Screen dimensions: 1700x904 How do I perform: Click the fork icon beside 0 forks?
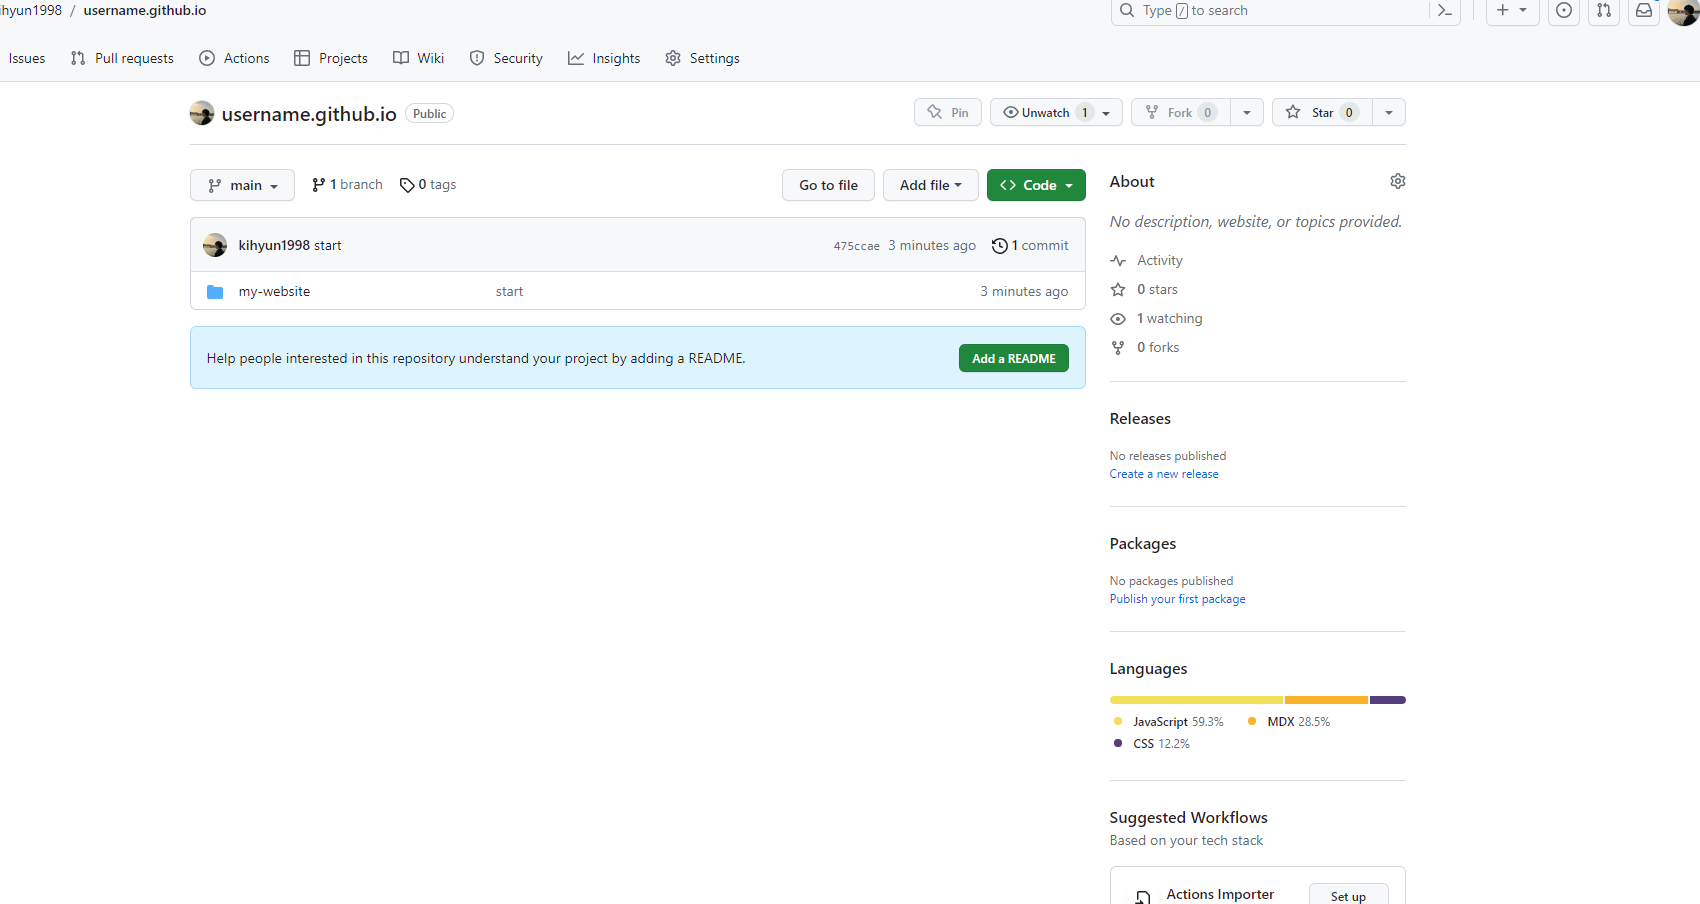(1118, 348)
